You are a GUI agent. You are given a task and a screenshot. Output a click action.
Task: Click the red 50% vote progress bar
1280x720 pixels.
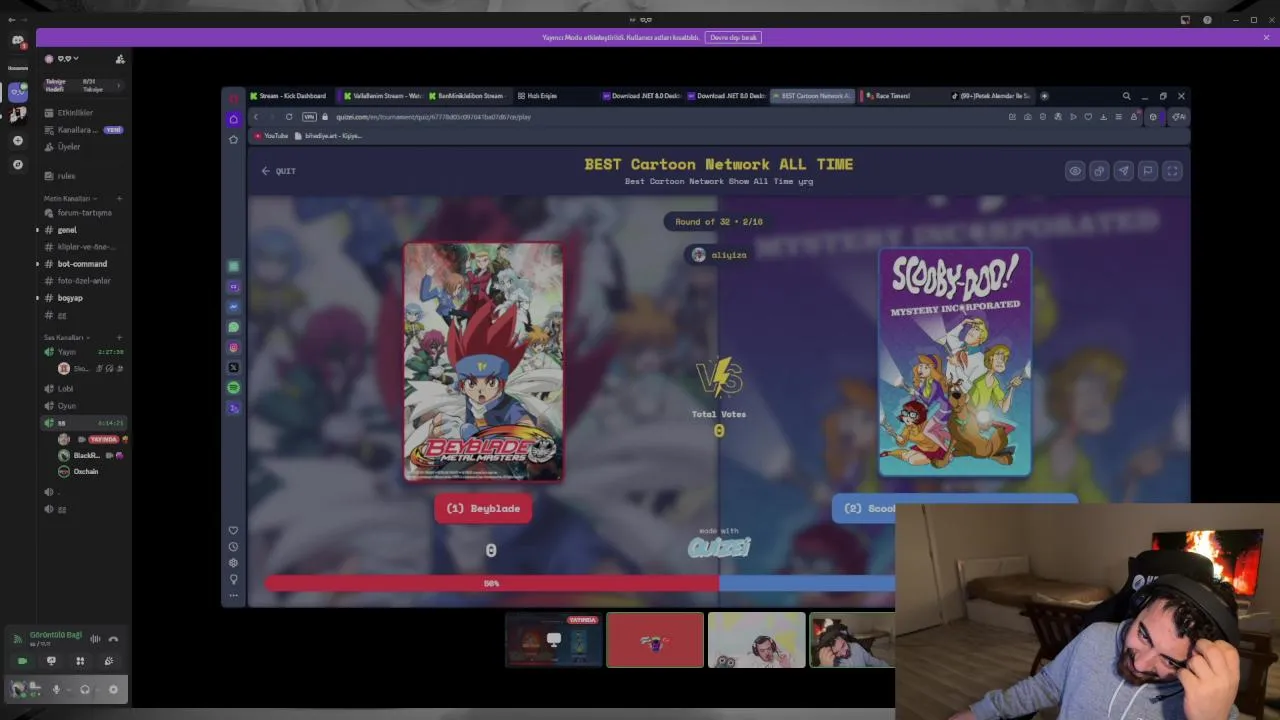tap(491, 583)
